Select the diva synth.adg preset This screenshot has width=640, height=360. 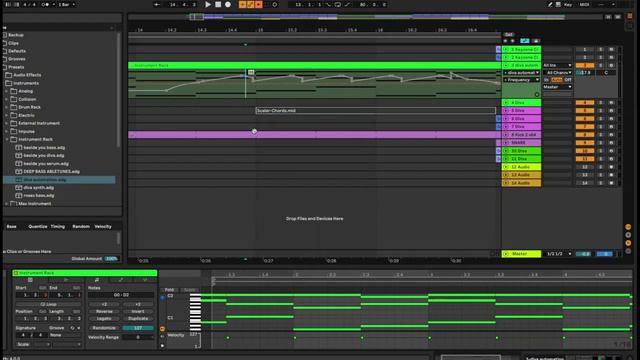[x=38, y=187]
